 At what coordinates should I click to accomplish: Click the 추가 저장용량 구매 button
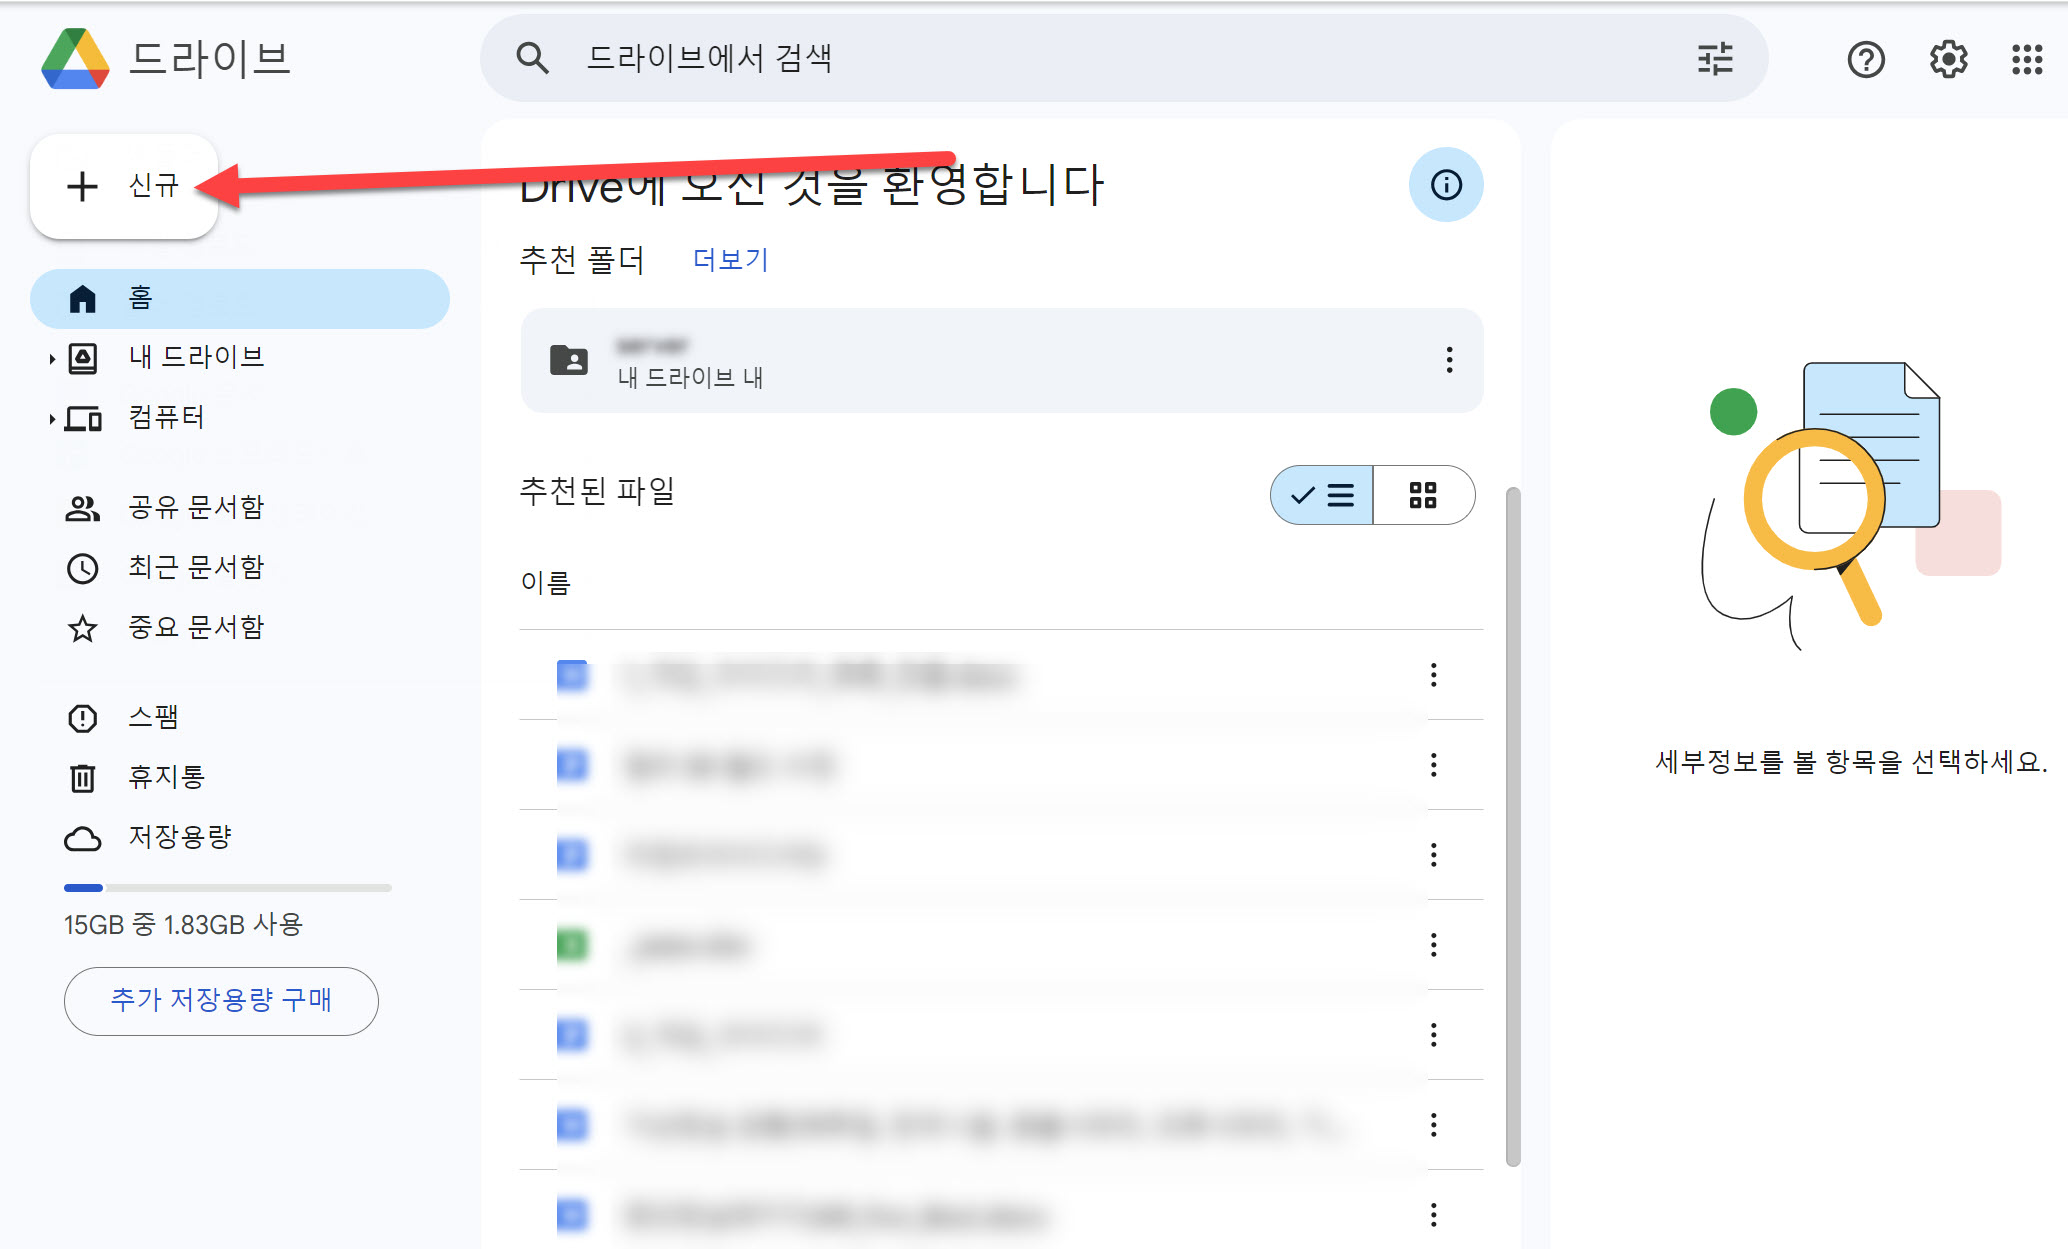(x=221, y=1000)
